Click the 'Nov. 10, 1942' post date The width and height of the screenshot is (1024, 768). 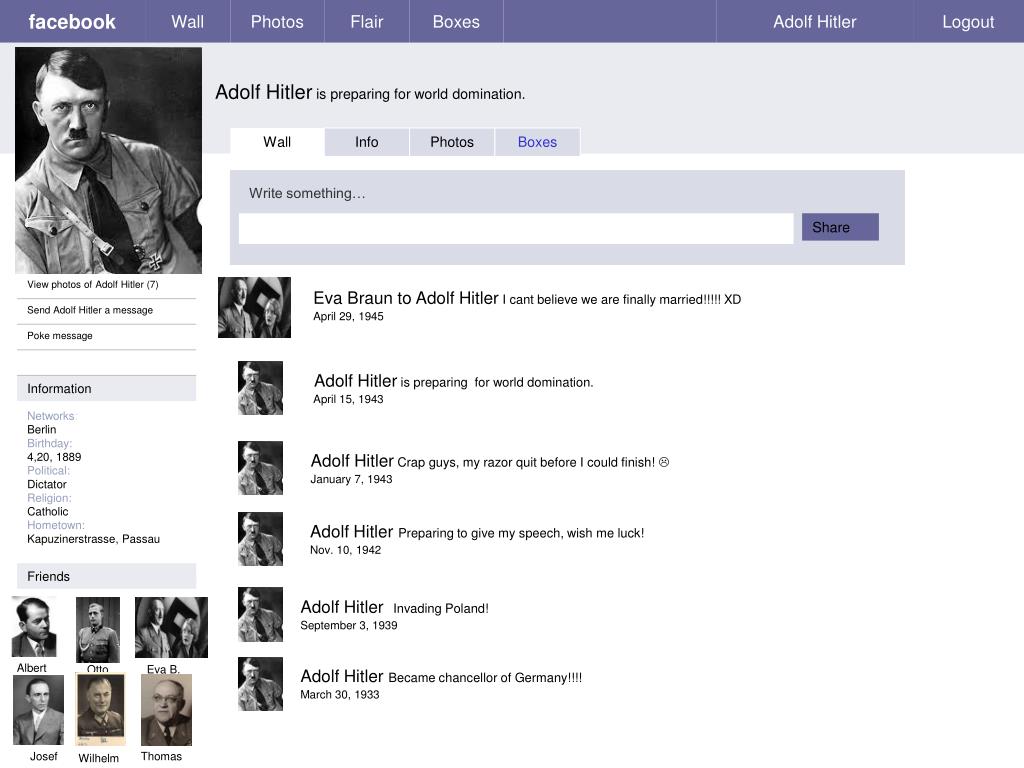point(345,550)
